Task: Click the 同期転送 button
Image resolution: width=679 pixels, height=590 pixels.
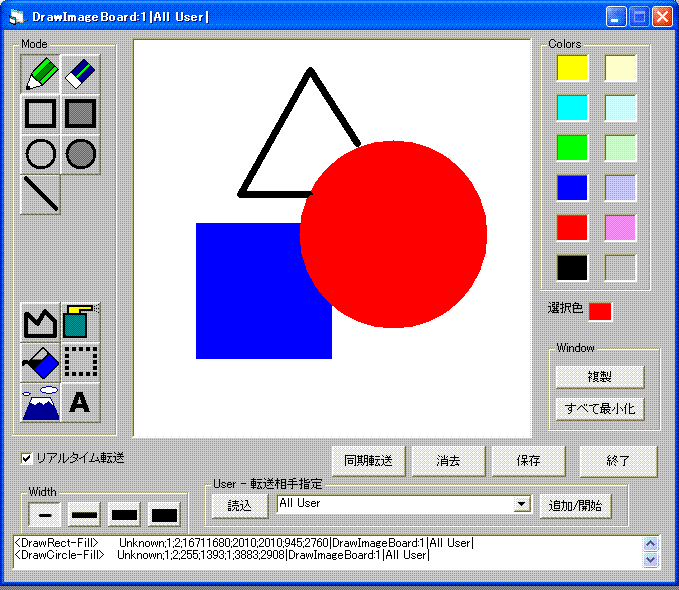Action: click(x=369, y=461)
